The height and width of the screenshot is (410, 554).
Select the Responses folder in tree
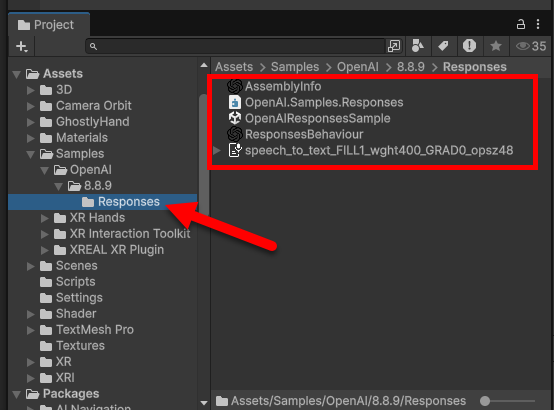pos(103,202)
